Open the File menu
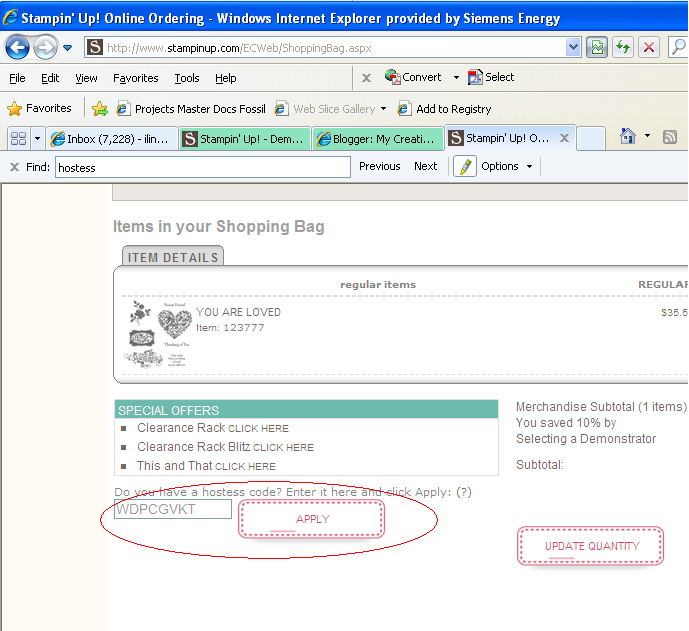This screenshot has width=689, height=631. pos(17,78)
